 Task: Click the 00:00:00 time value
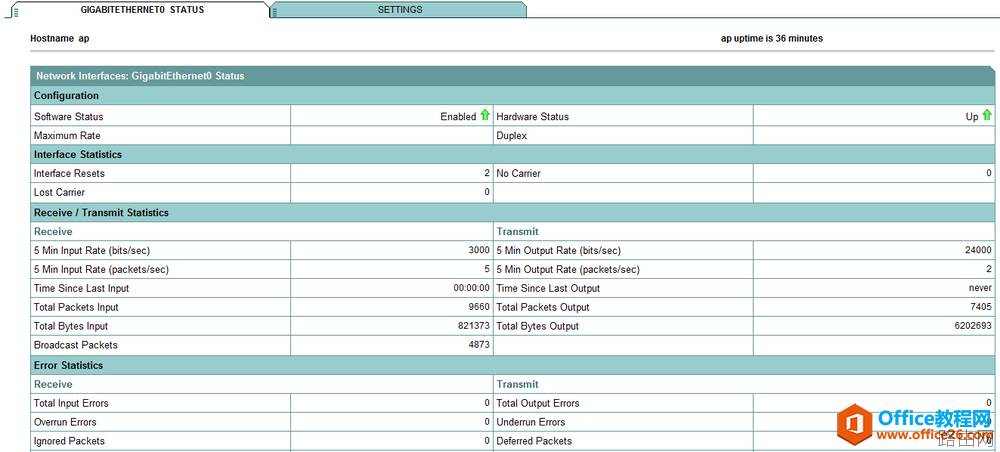pyautogui.click(x=471, y=288)
